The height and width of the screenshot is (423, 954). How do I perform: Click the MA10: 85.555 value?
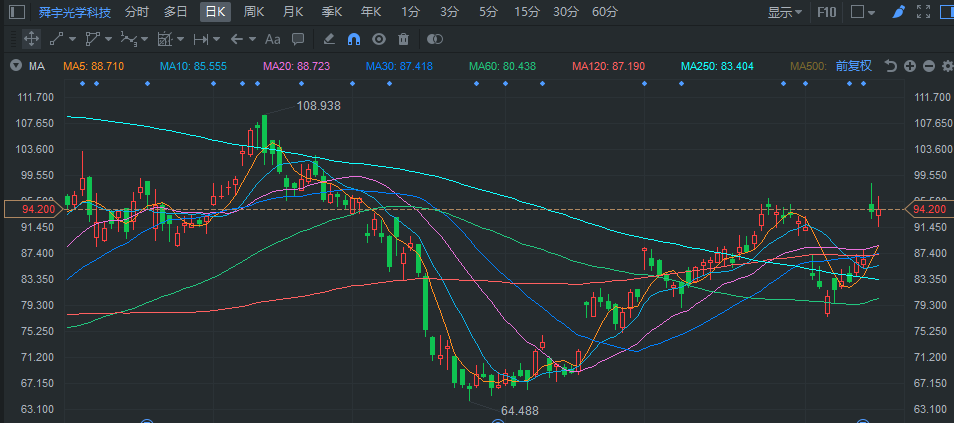point(193,66)
